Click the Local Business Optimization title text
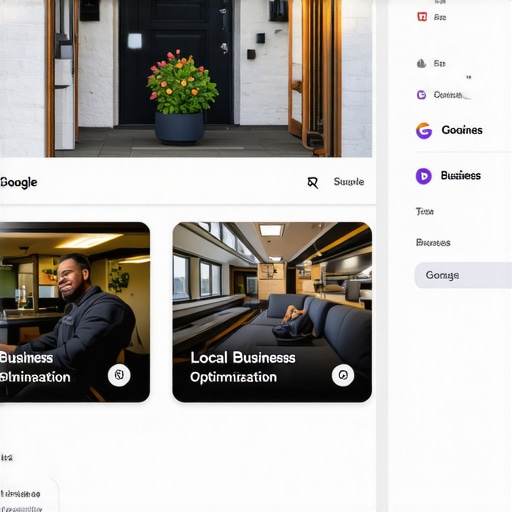 [x=243, y=367]
